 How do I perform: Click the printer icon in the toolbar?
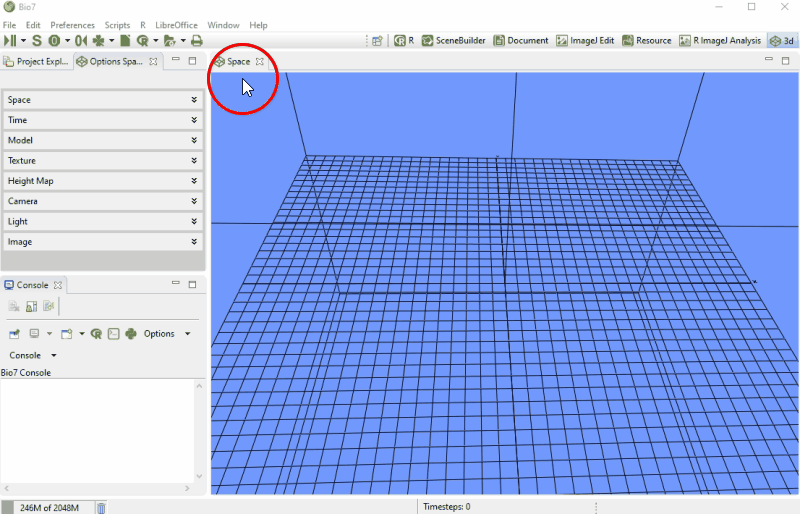coord(197,41)
